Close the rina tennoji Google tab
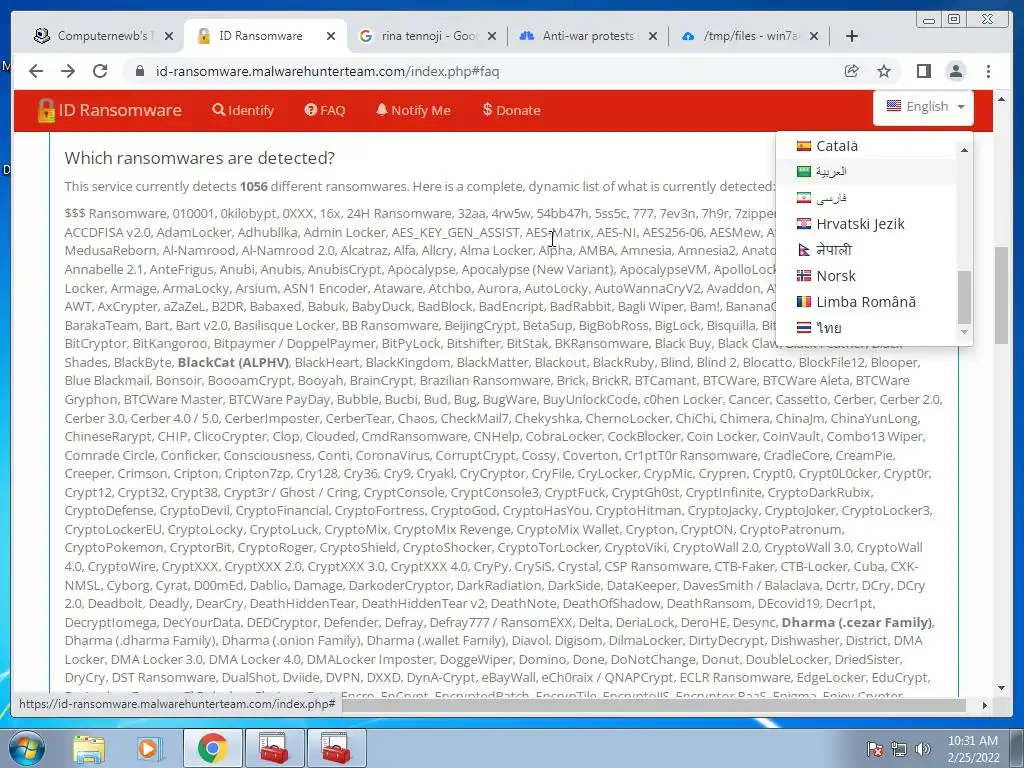This screenshot has height=768, width=1024. (492, 36)
